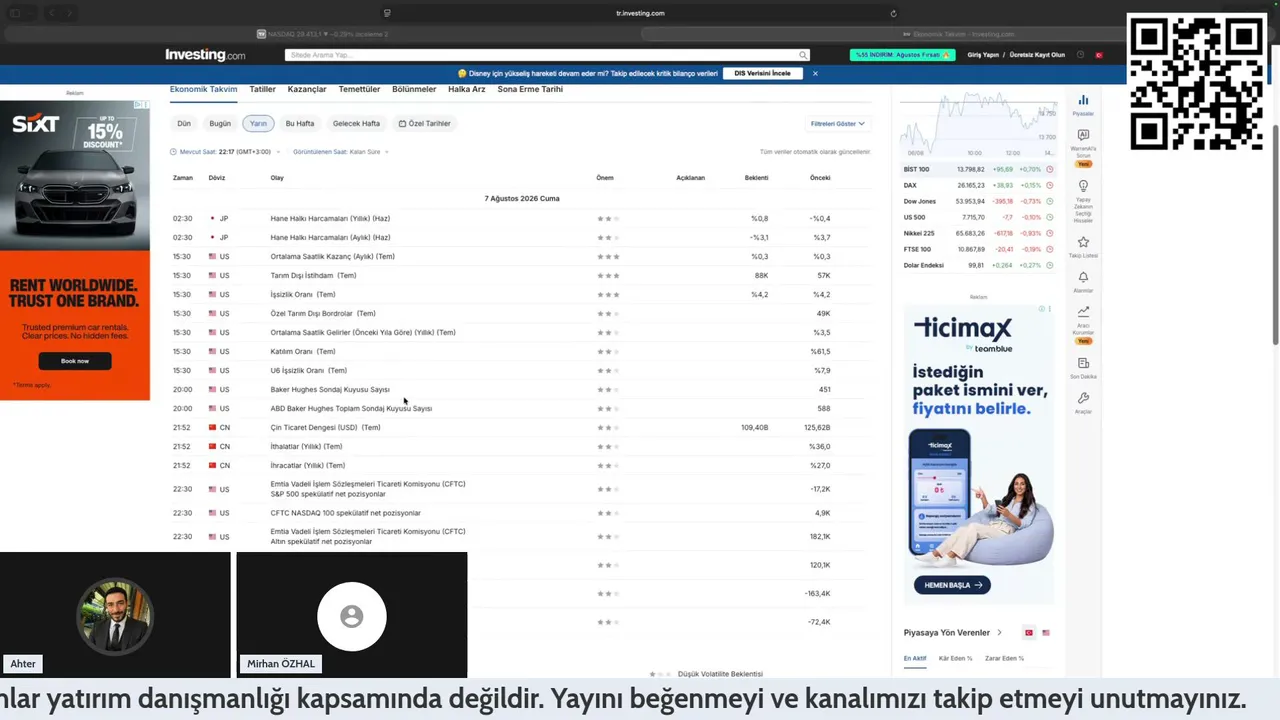Expand Piyasaya Yön Verenler chevron
Screen dimensions: 1280x720
[x=999, y=633]
